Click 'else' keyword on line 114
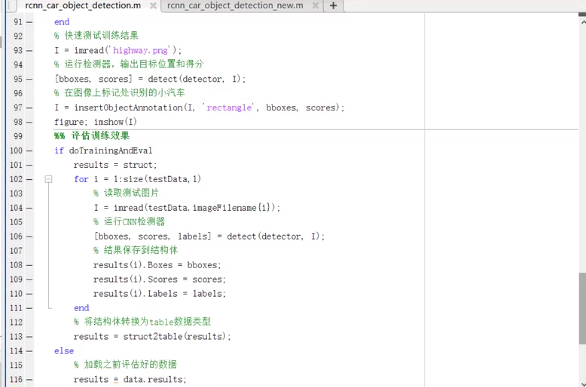This screenshot has width=586, height=387. 64,351
